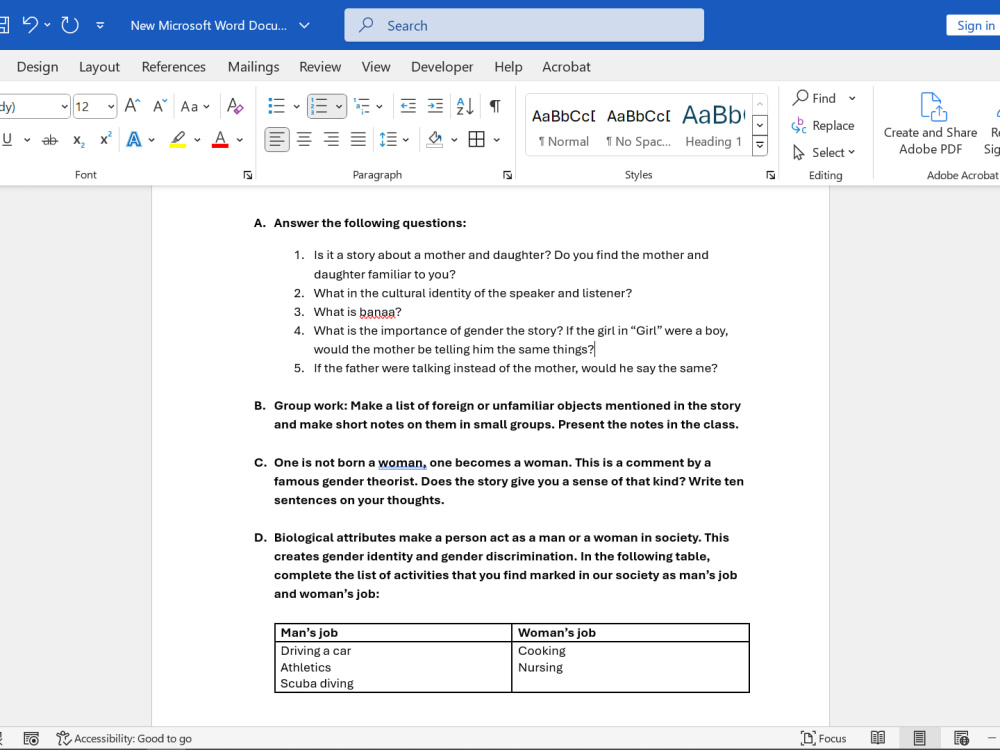
Task: Open Customize Quick Access Toolbar arrow
Action: pos(100,26)
